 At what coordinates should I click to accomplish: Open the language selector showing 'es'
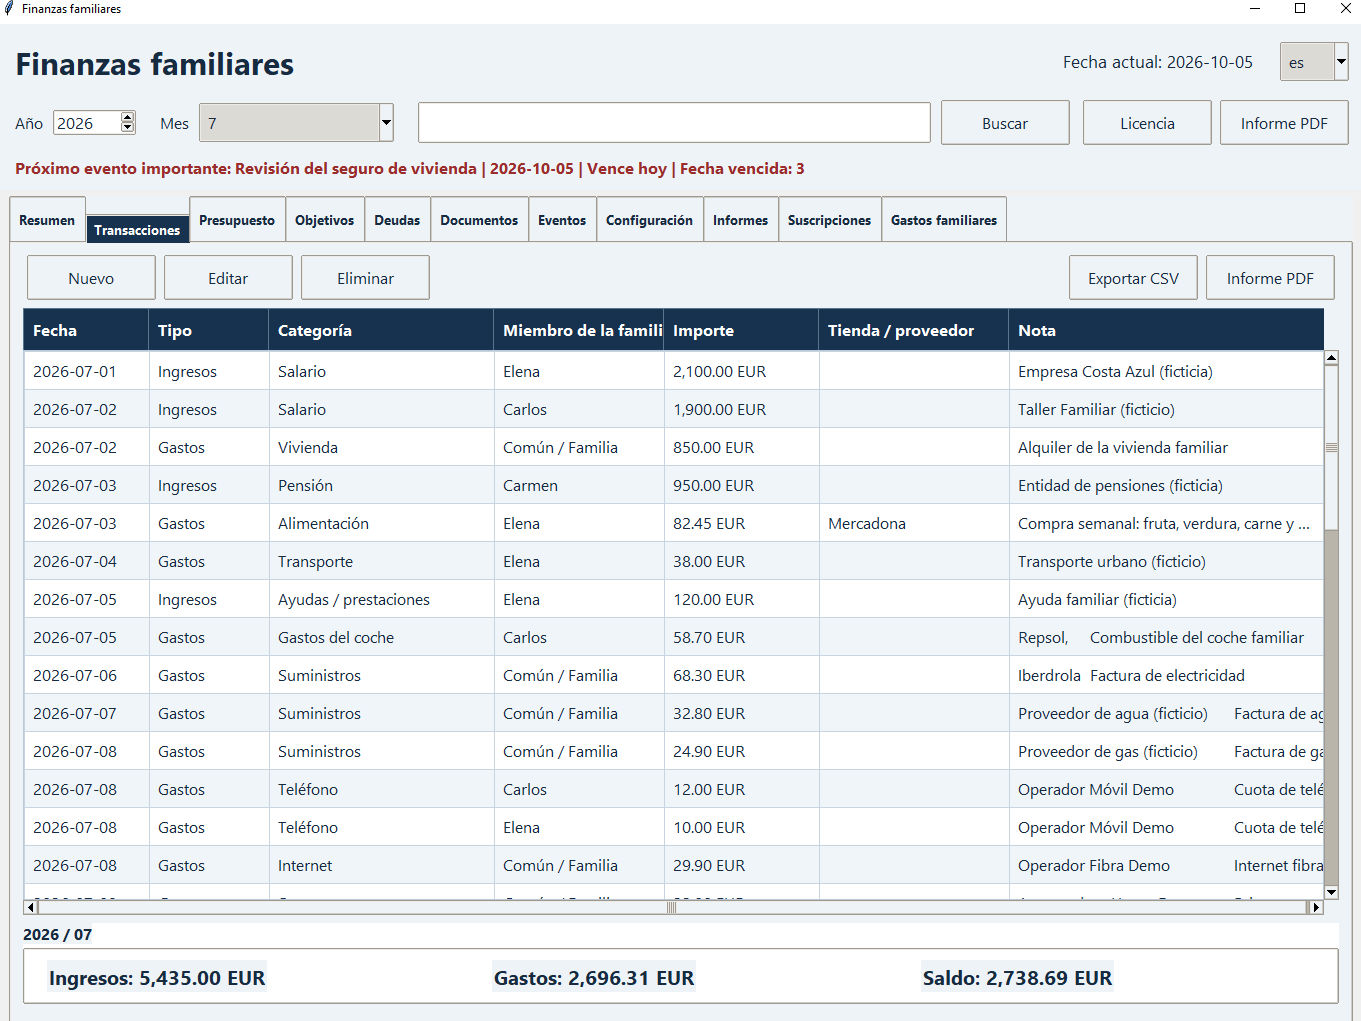pyautogui.click(x=1314, y=62)
